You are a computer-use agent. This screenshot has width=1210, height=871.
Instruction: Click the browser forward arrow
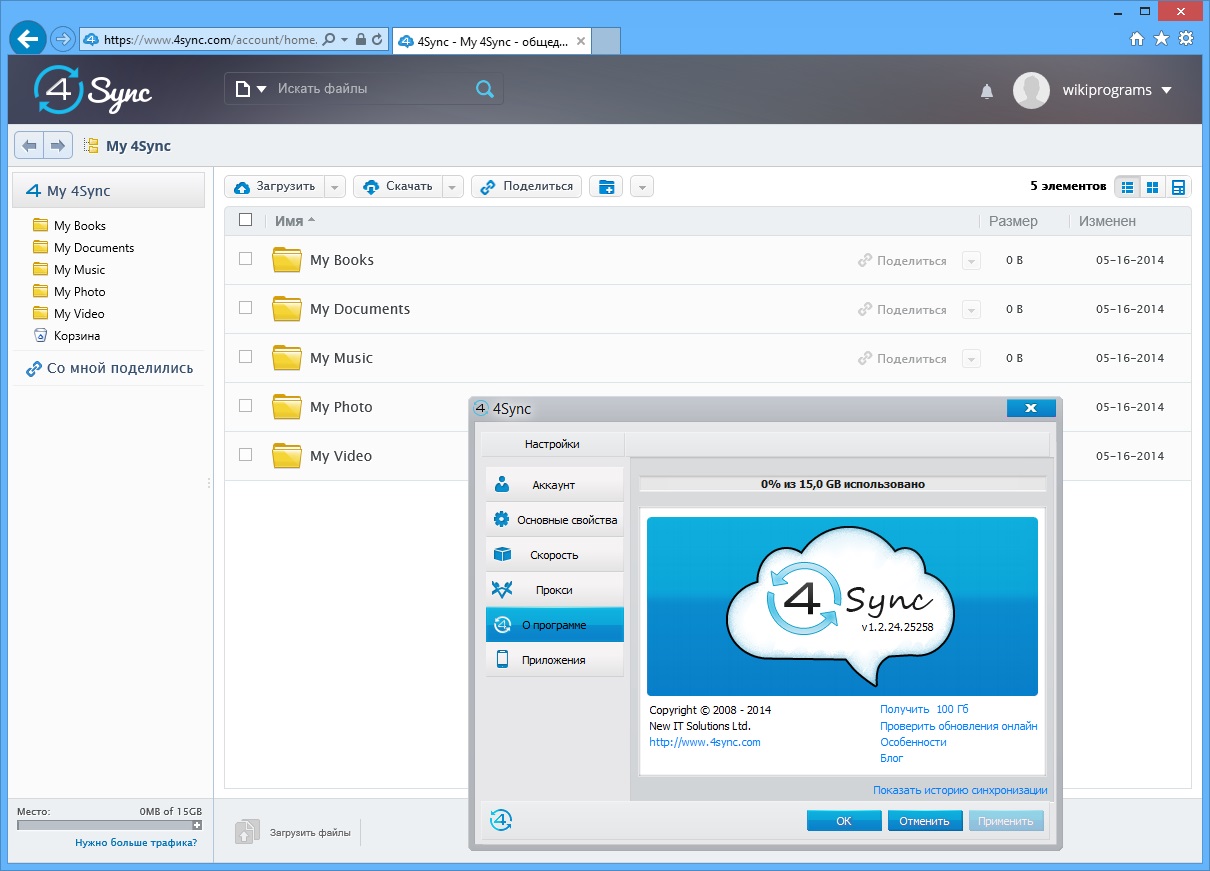coord(62,39)
